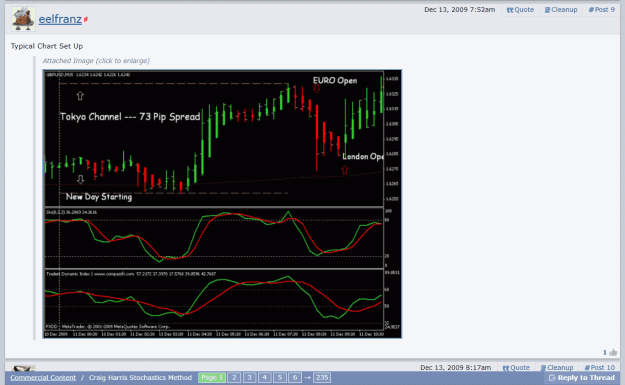Screen dimensions: 625x385
Task: Go to page 3 of thread
Action: click(250, 377)
